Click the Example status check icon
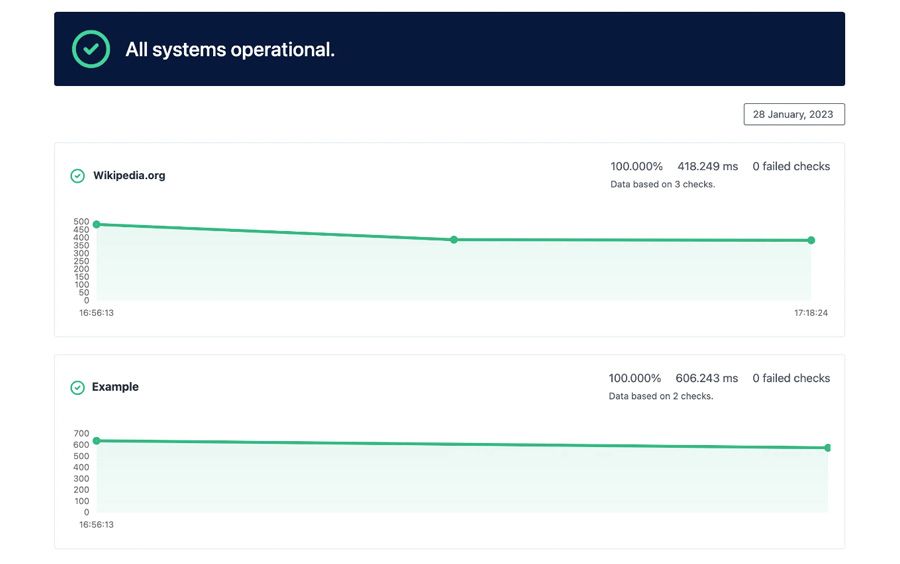Viewport: 900px width, 564px height. pyautogui.click(x=77, y=387)
